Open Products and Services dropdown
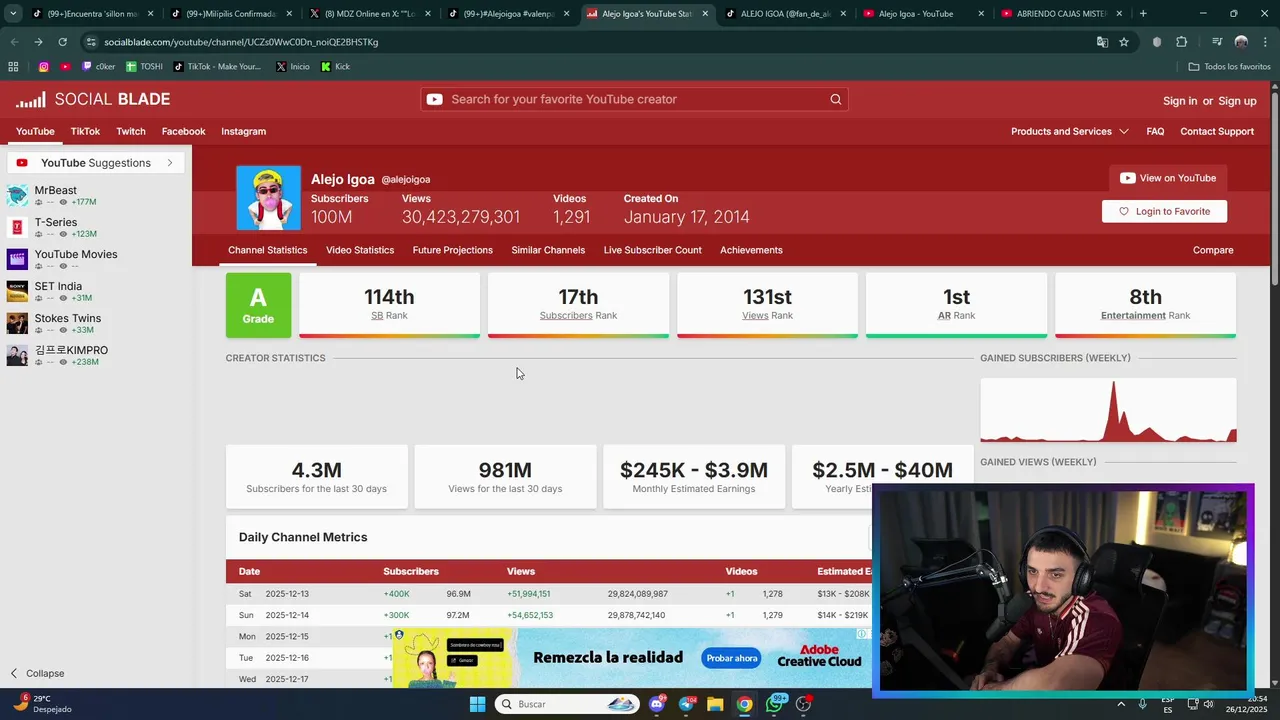The height and width of the screenshot is (720, 1280). tap(1069, 131)
